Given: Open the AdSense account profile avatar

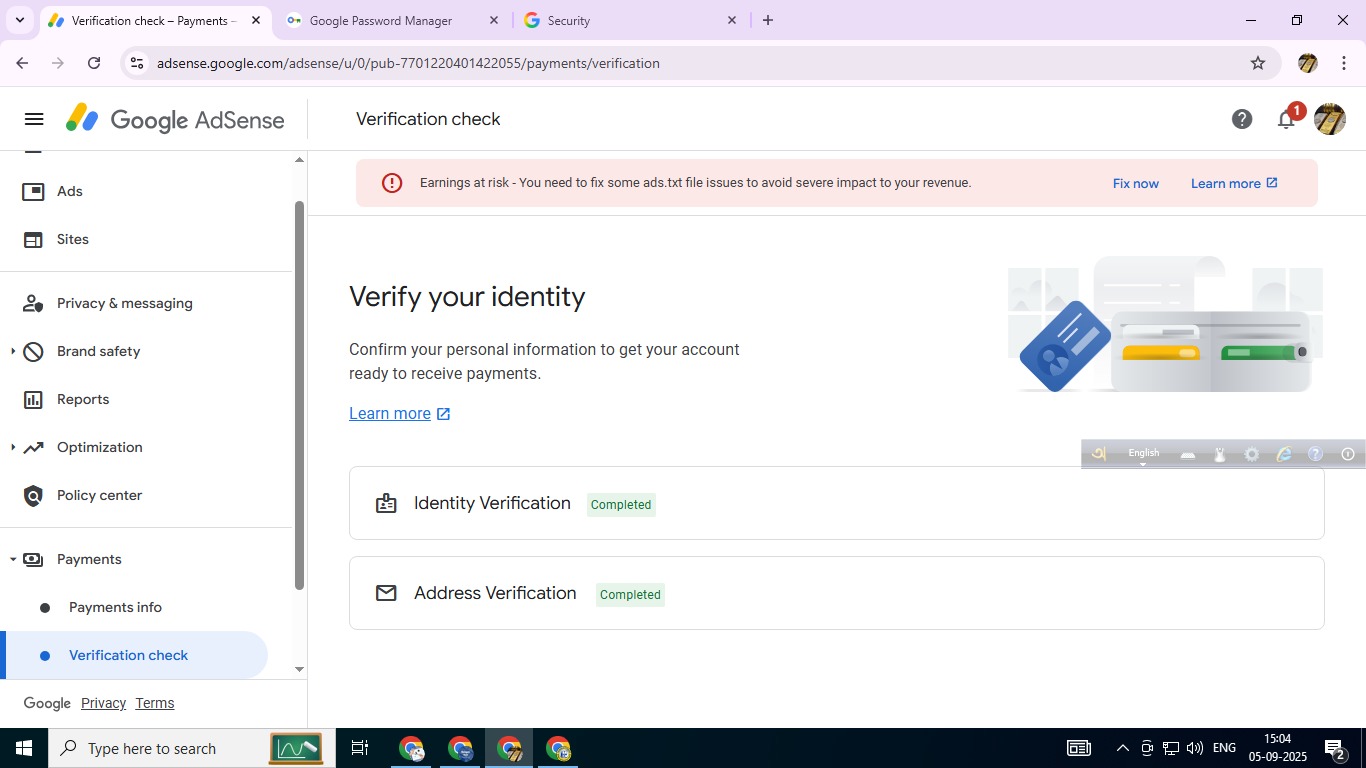Looking at the screenshot, I should point(1330,120).
